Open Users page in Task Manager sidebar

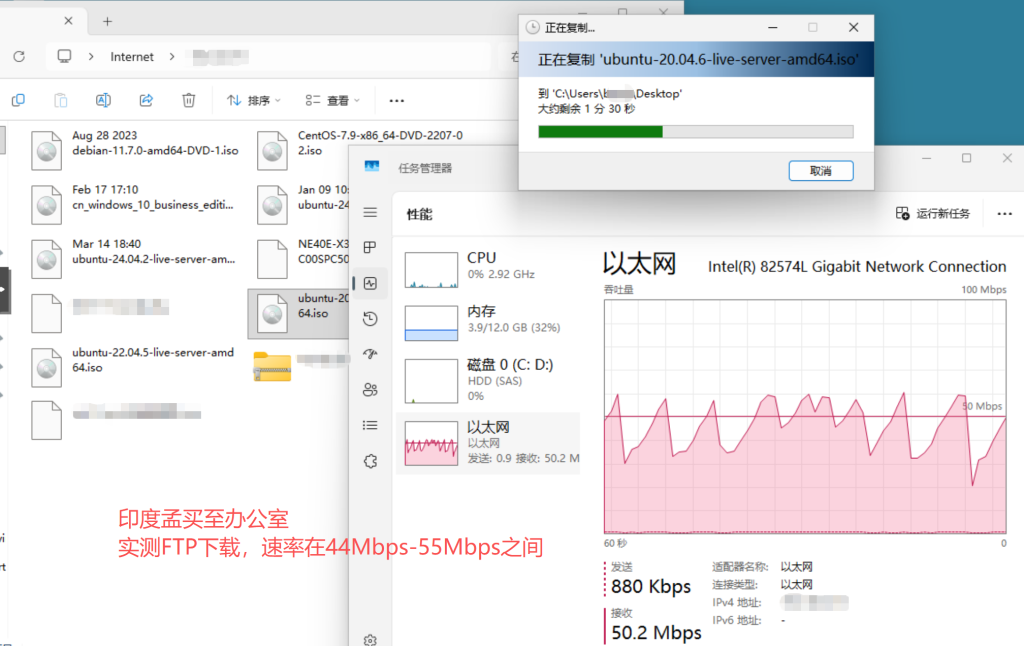(x=370, y=389)
